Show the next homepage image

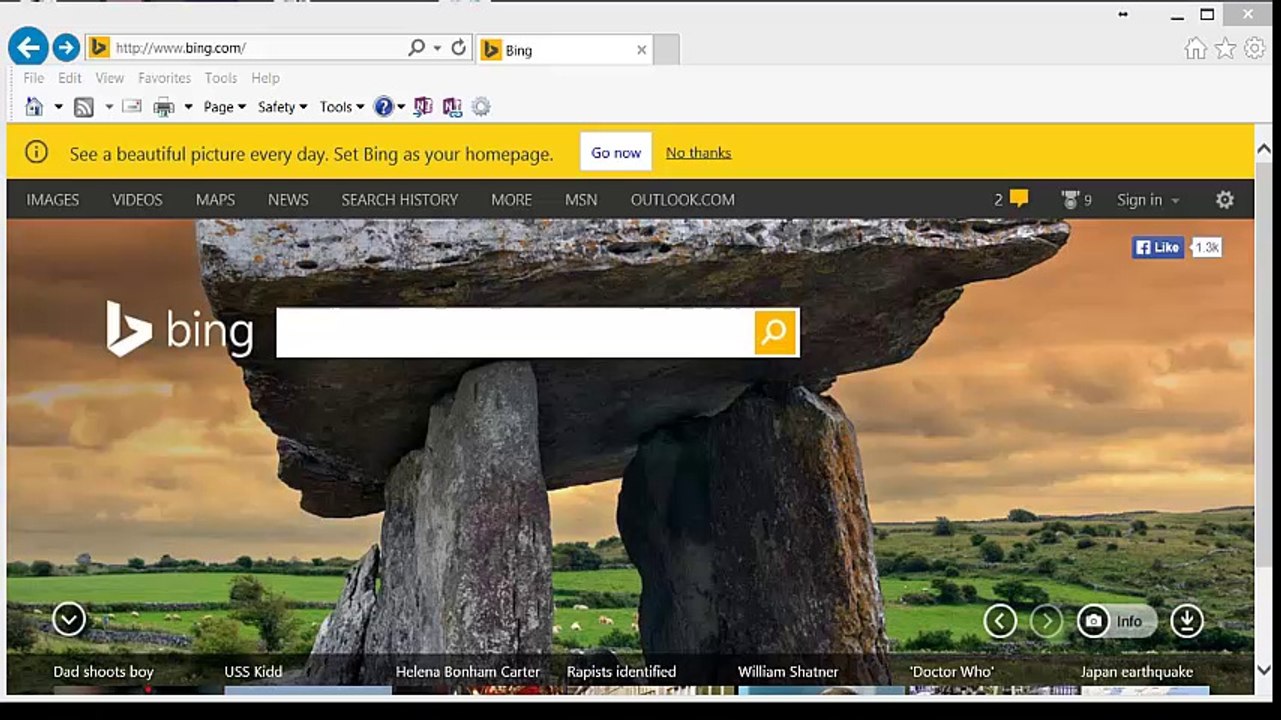coord(1047,622)
